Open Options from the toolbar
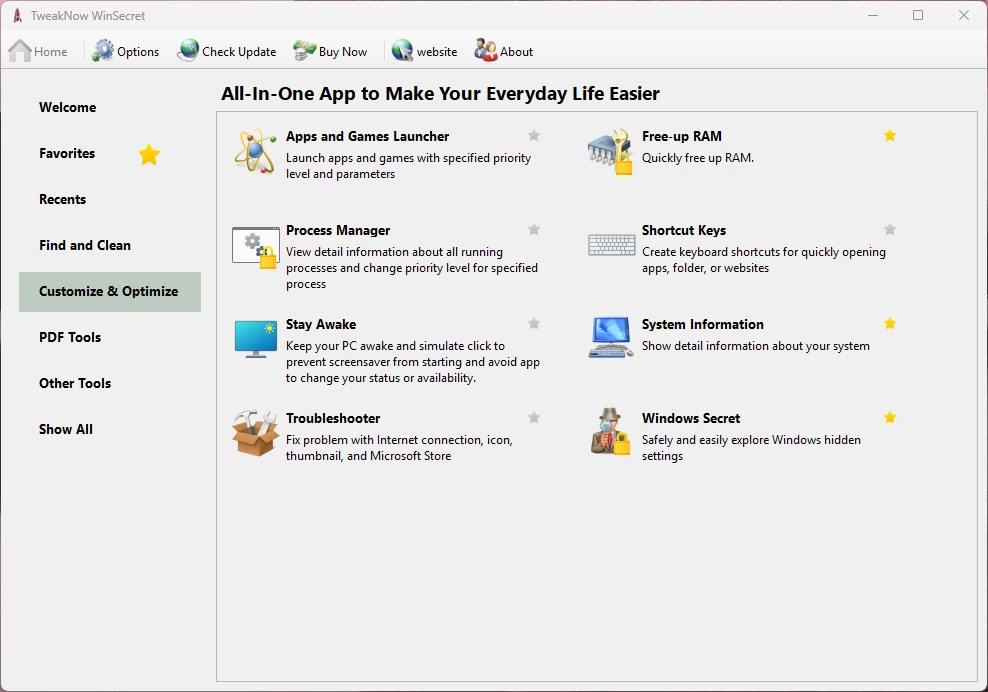The height and width of the screenshot is (692, 988). (125, 51)
